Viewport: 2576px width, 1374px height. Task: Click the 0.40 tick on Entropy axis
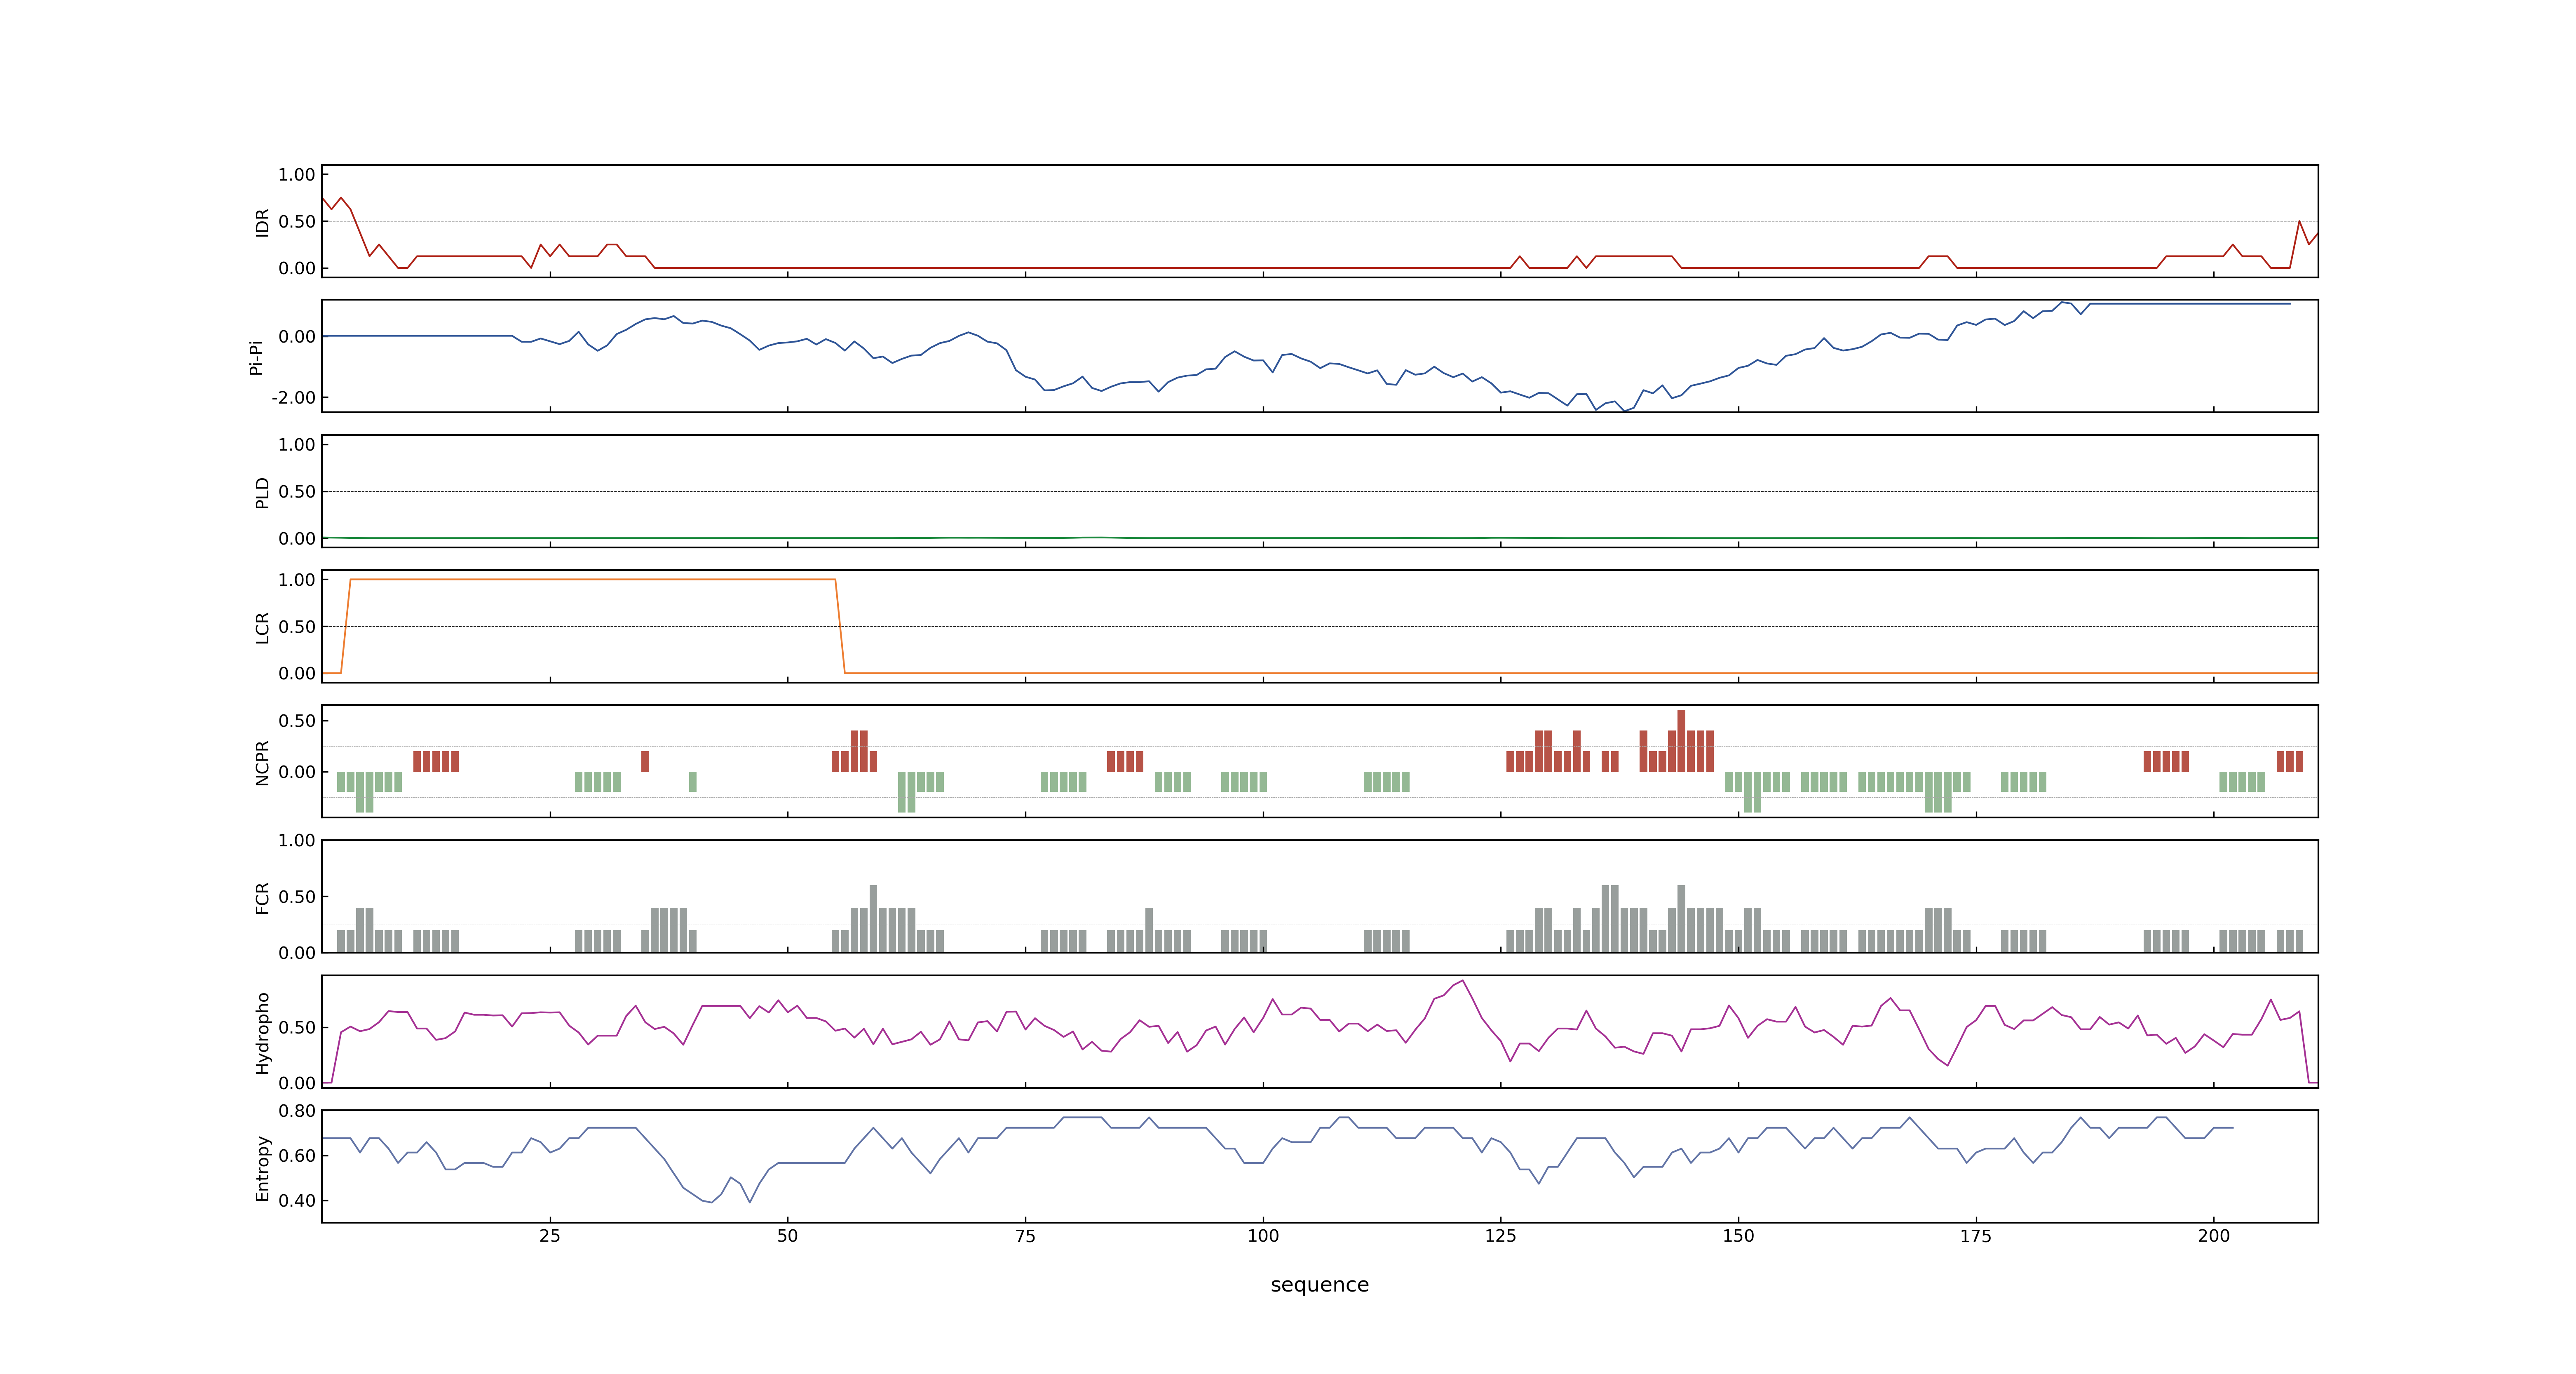coord(297,1200)
